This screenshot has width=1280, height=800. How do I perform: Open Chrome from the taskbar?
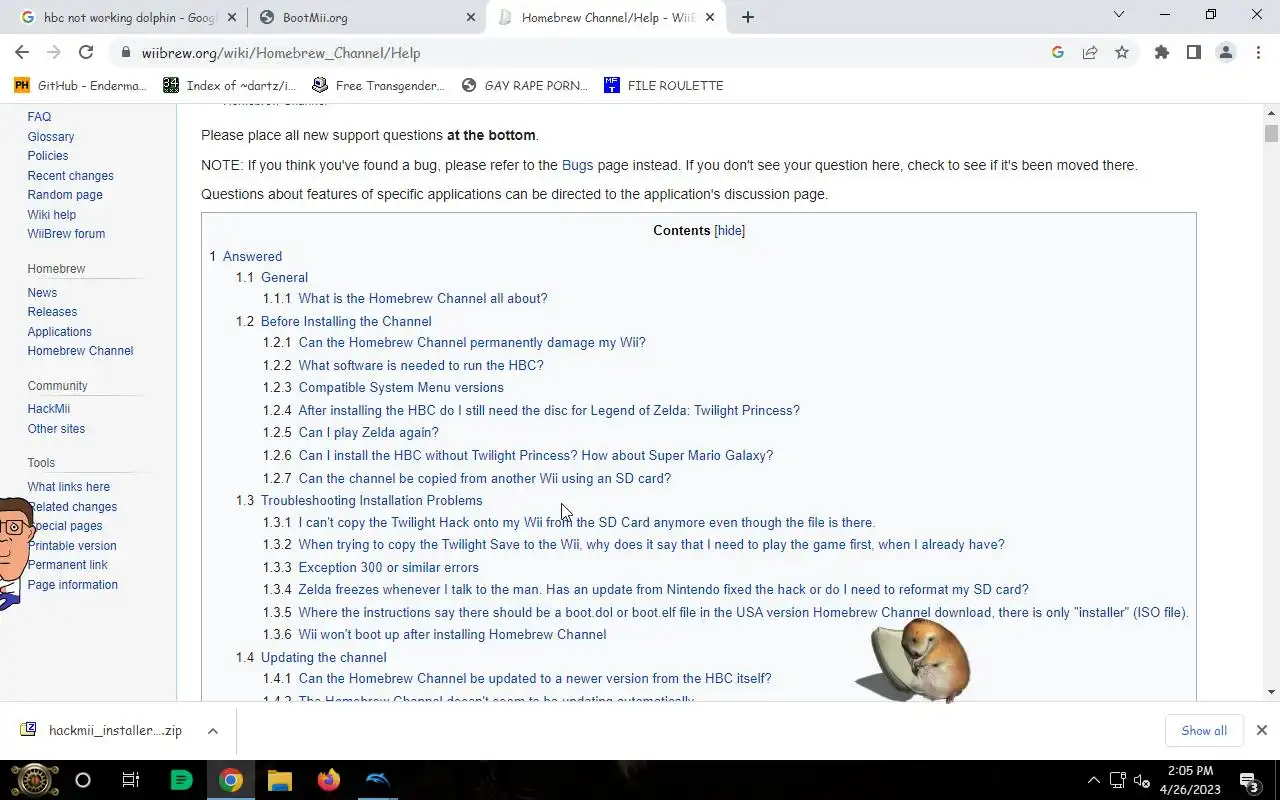click(231, 780)
